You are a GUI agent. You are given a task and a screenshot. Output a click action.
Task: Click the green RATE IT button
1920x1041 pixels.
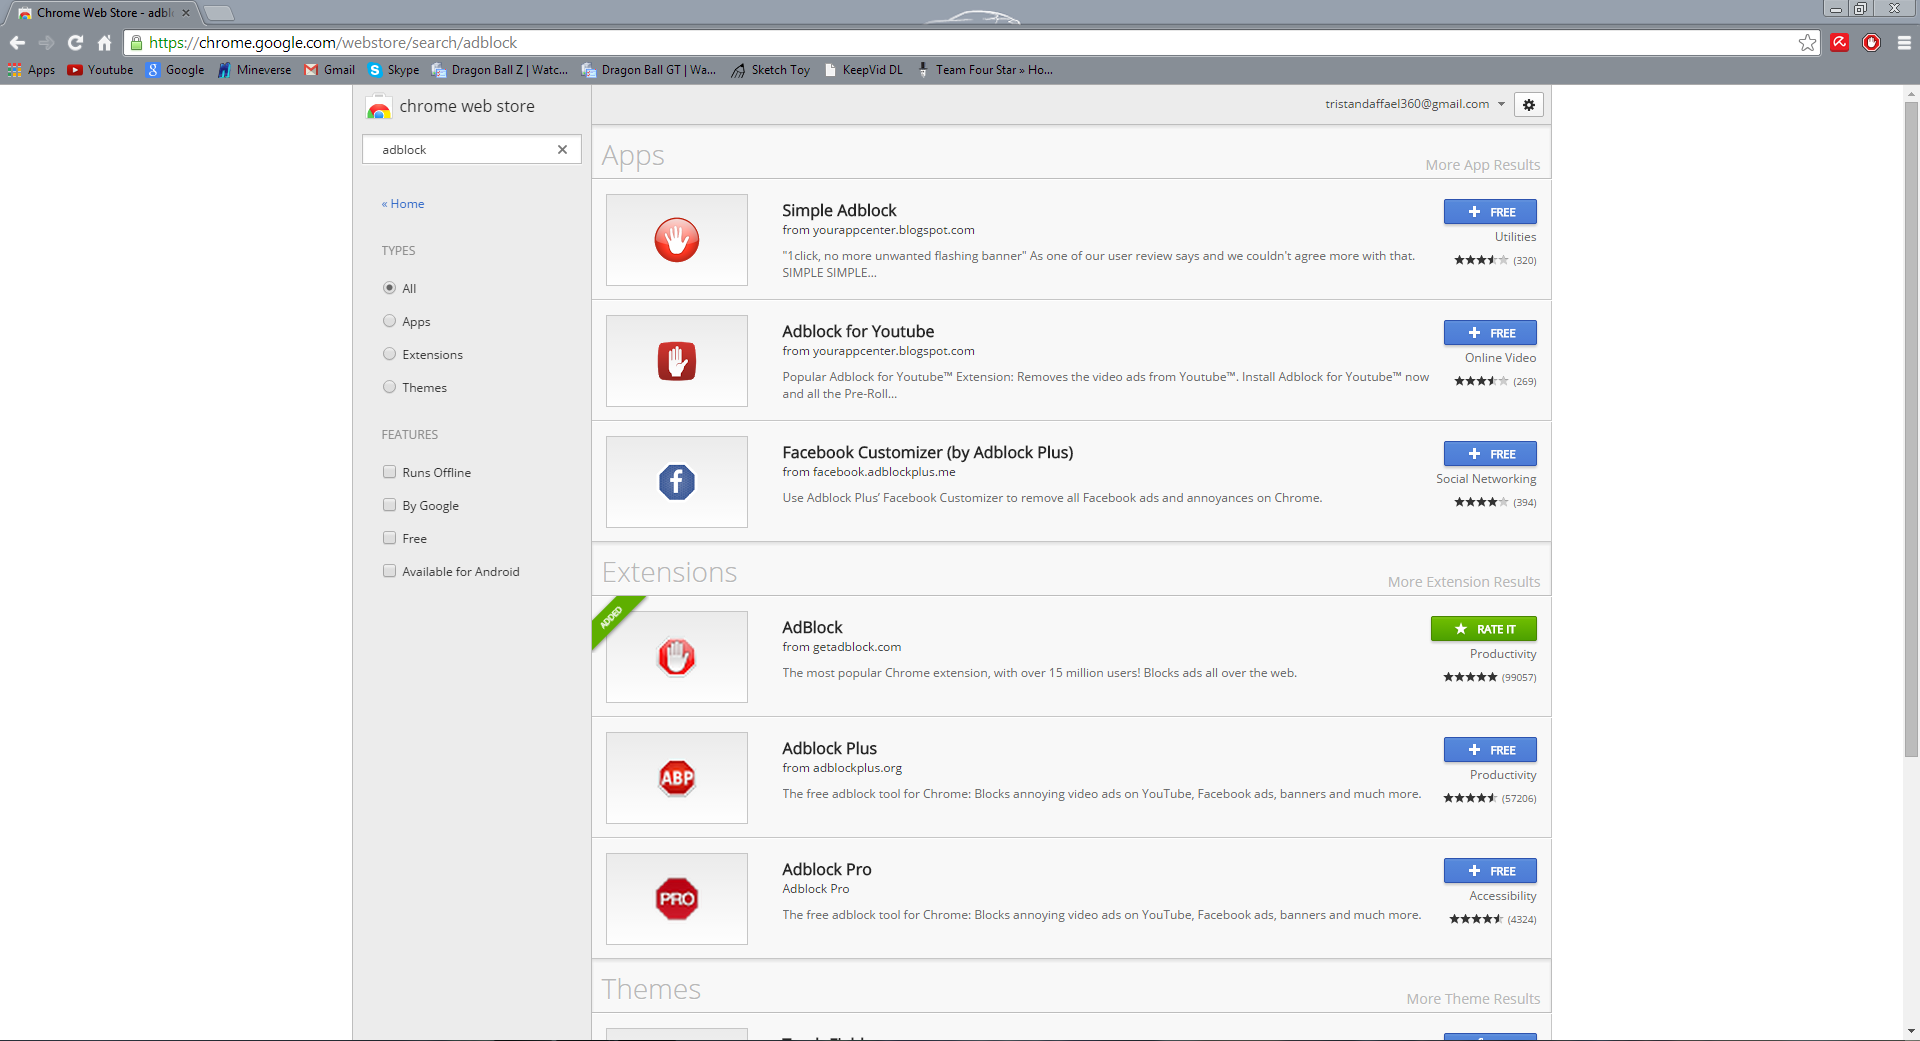(1484, 629)
